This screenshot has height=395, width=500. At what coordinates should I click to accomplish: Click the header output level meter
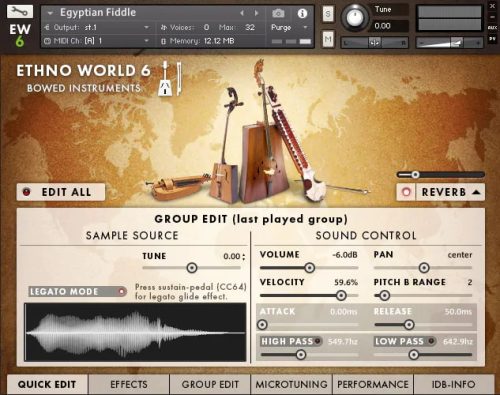click(449, 18)
